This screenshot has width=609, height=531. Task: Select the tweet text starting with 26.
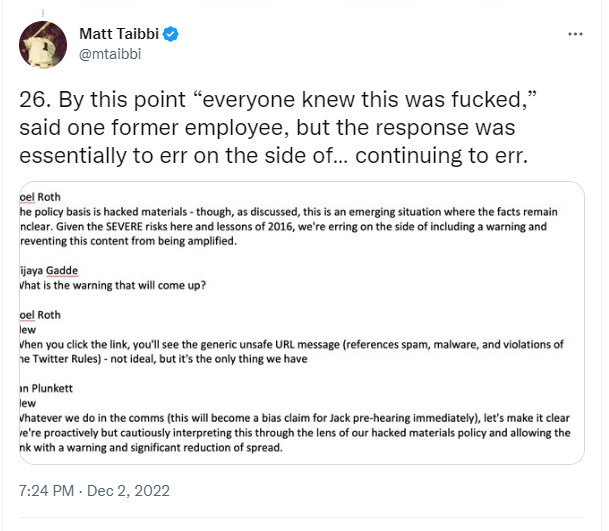point(278,127)
